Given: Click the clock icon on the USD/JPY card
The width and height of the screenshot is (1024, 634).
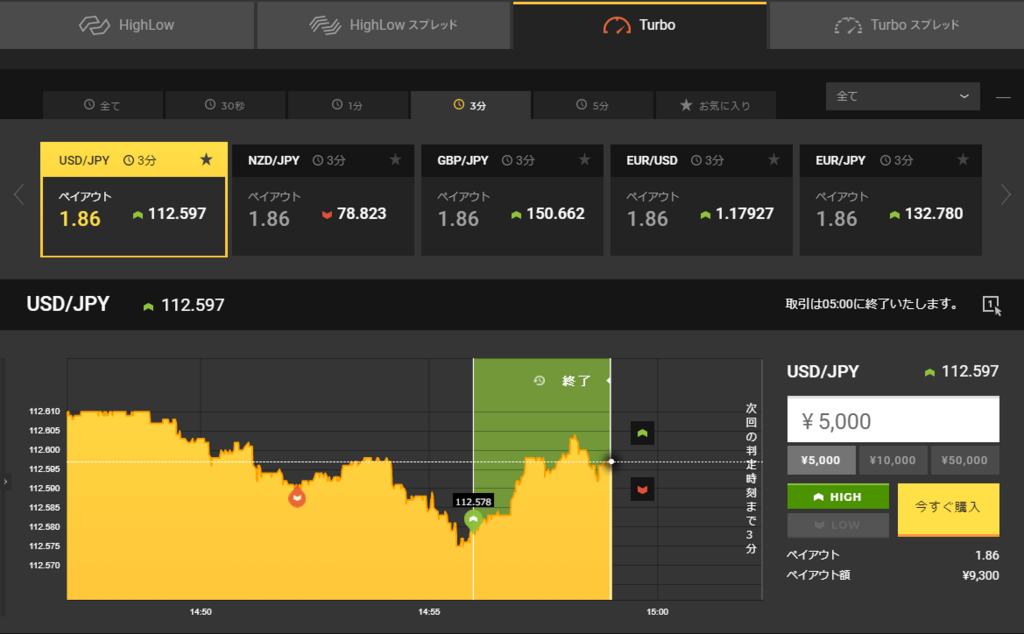Looking at the screenshot, I should (x=130, y=160).
